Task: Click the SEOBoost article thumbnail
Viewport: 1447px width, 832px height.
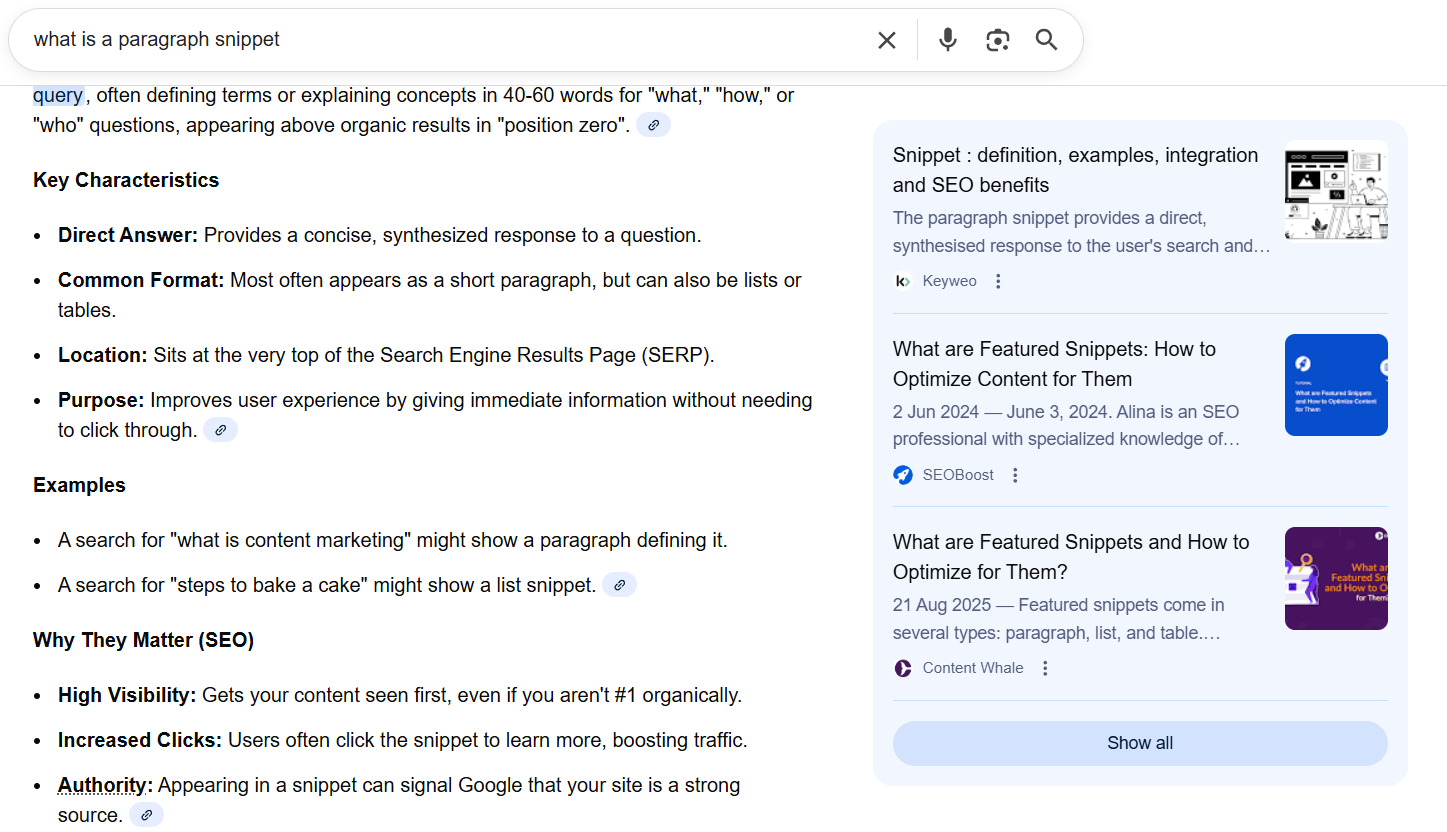Action: [1336, 385]
